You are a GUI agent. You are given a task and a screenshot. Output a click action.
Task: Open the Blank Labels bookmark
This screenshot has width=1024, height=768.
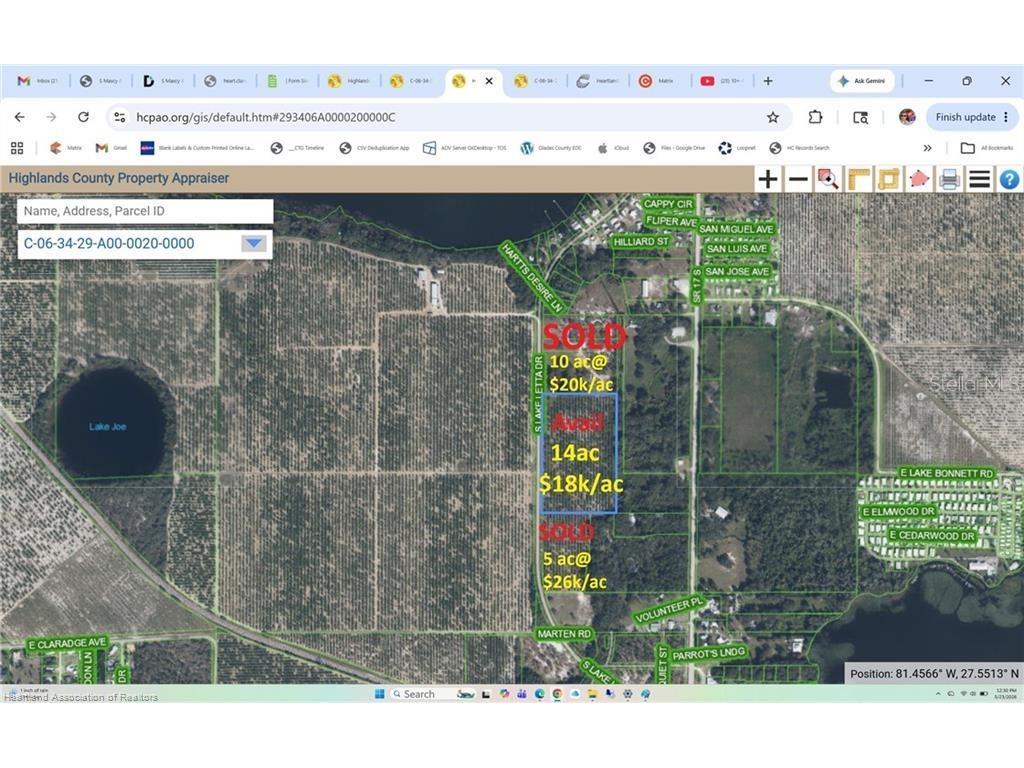[198, 148]
